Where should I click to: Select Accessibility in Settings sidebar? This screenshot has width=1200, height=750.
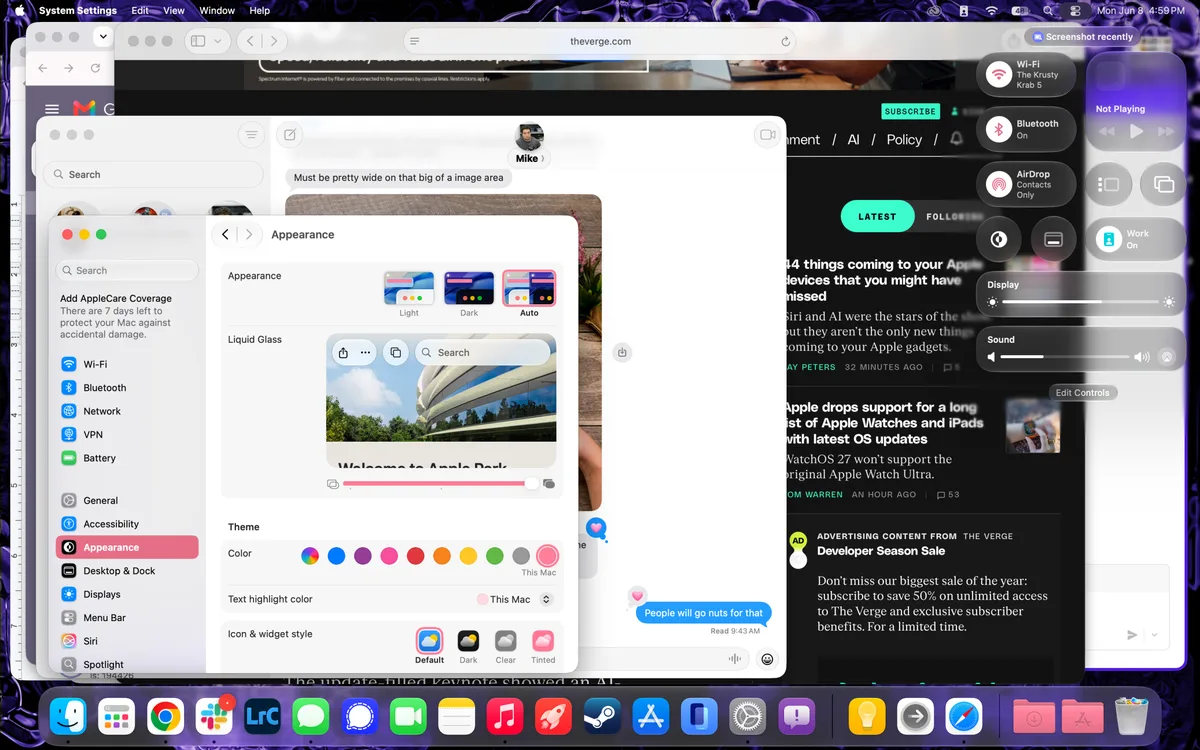pyautogui.click(x=127, y=524)
